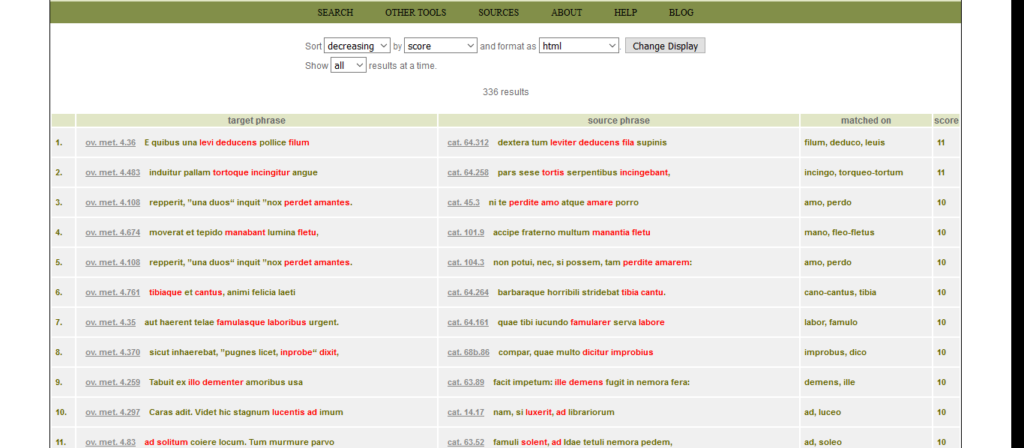Open the Show 'all' results dropdown
Screen dimensions: 1024x448
click(348, 66)
